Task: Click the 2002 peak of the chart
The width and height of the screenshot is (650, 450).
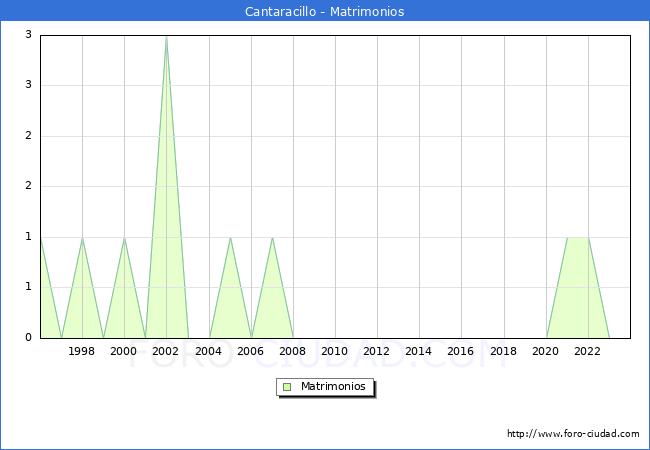Action: [x=166, y=38]
